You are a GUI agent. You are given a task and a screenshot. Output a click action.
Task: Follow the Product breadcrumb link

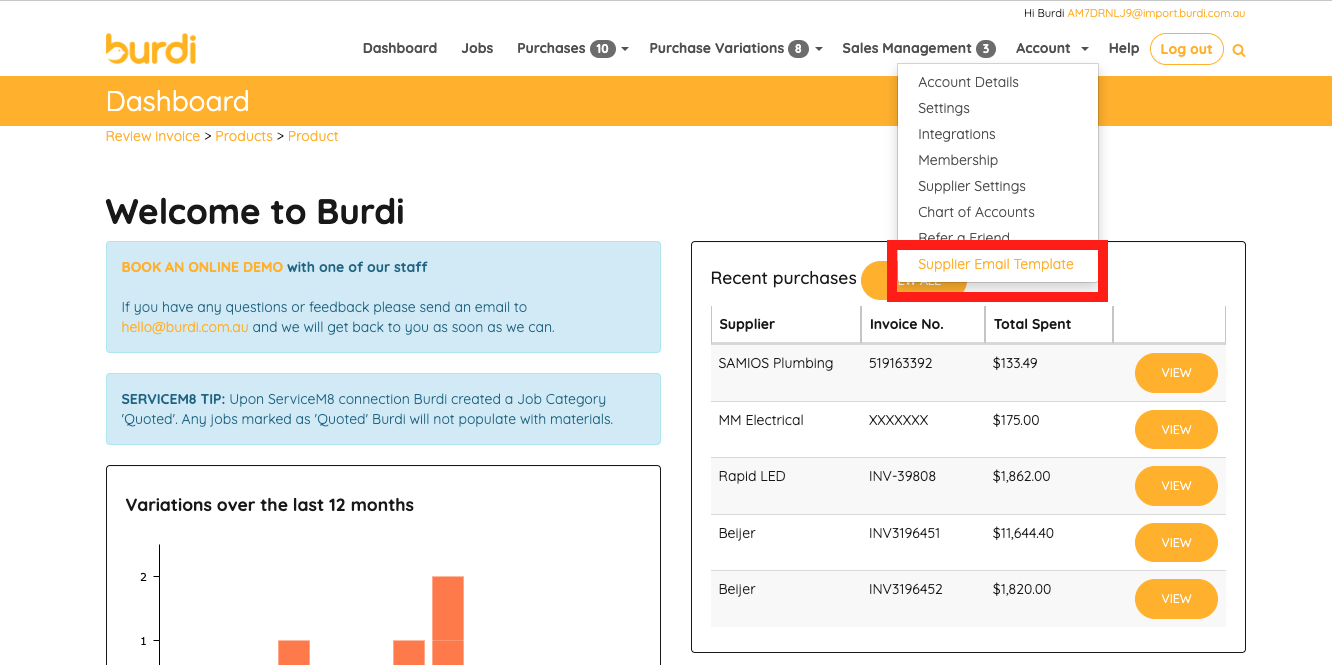point(313,136)
